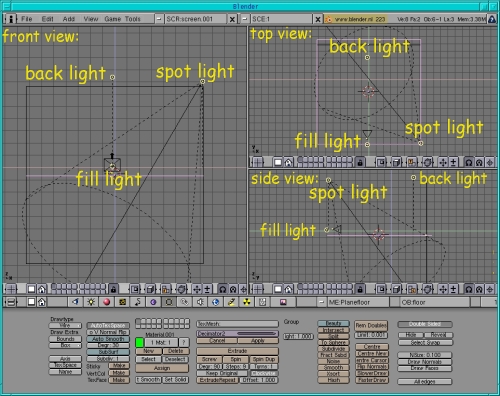The height and width of the screenshot is (396, 500).
Task: Toggle the Auto Smooth option
Action: pyautogui.click(x=108, y=339)
